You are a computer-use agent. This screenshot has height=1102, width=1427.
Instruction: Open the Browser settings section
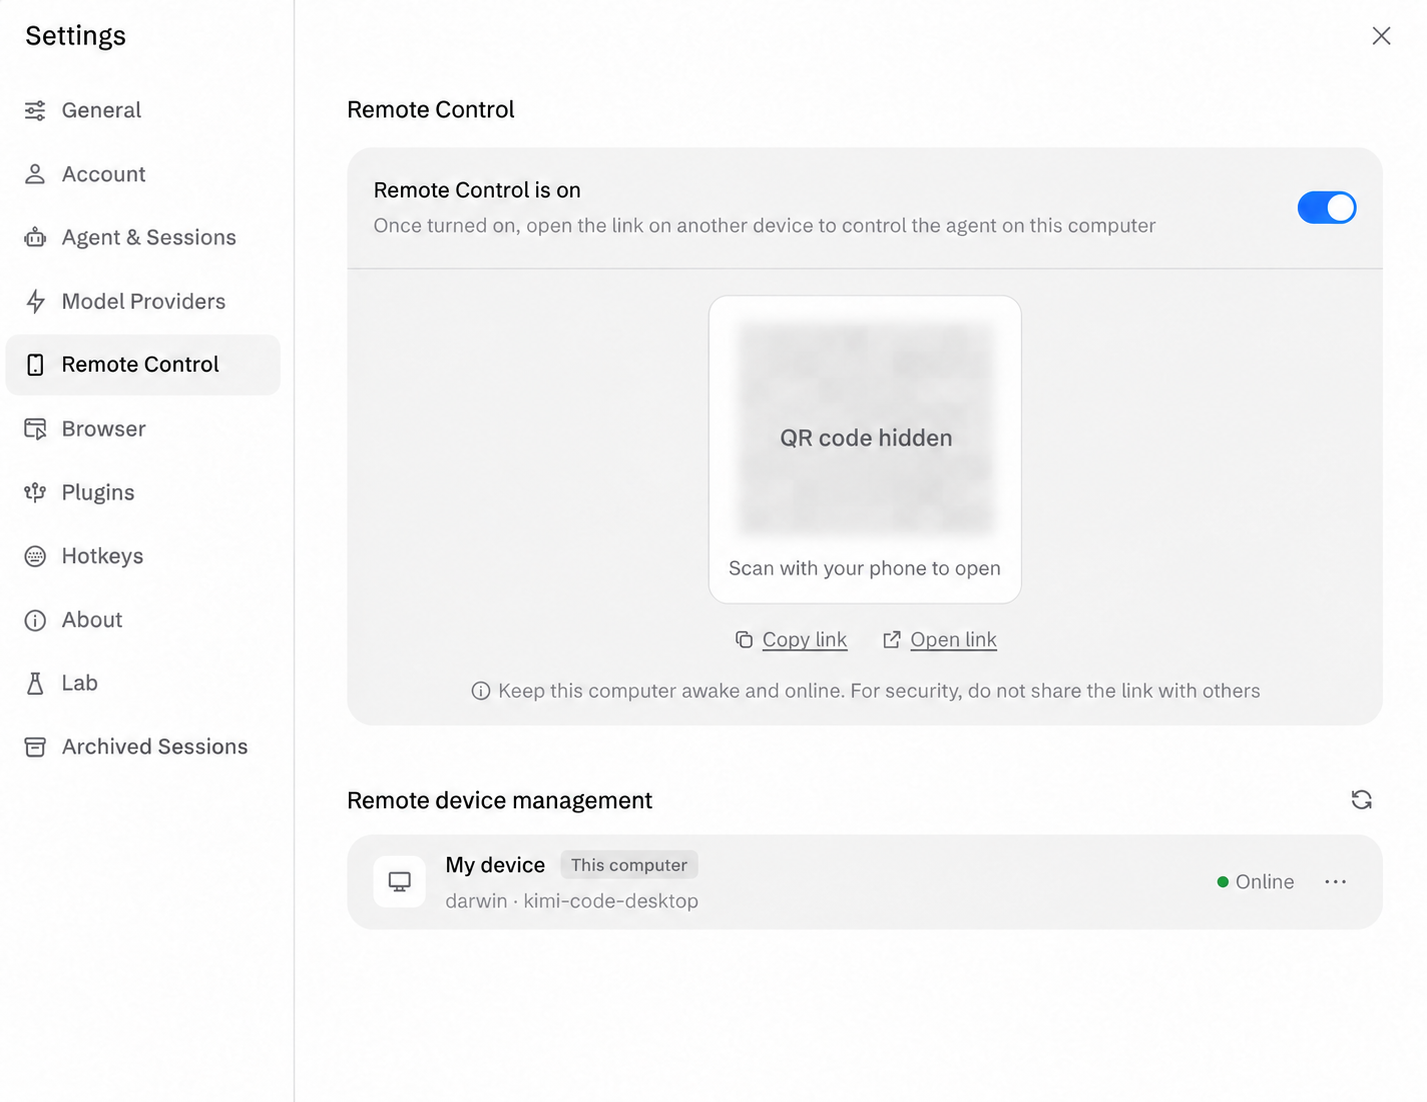(x=143, y=429)
